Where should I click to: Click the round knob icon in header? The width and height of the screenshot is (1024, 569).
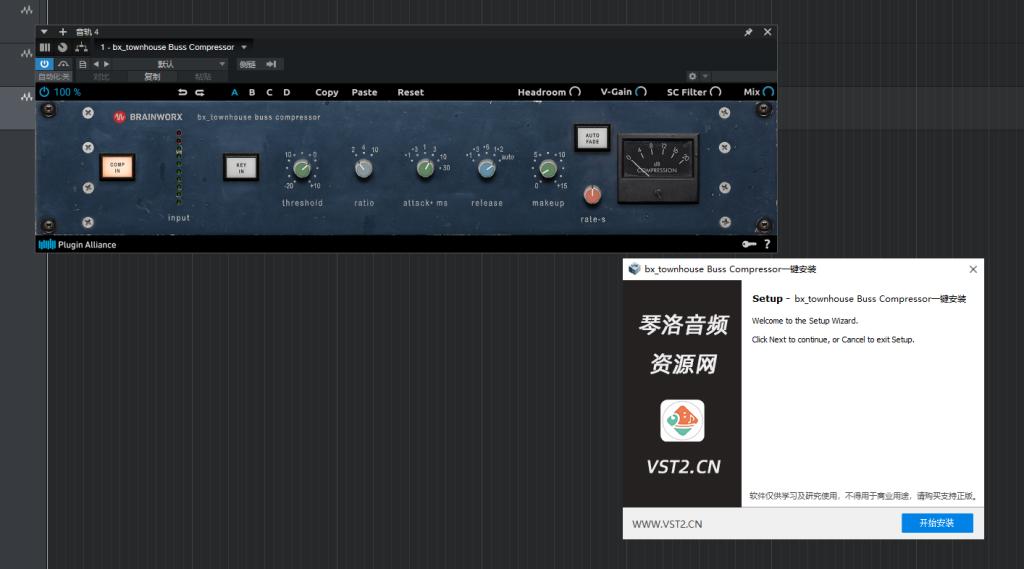63,47
